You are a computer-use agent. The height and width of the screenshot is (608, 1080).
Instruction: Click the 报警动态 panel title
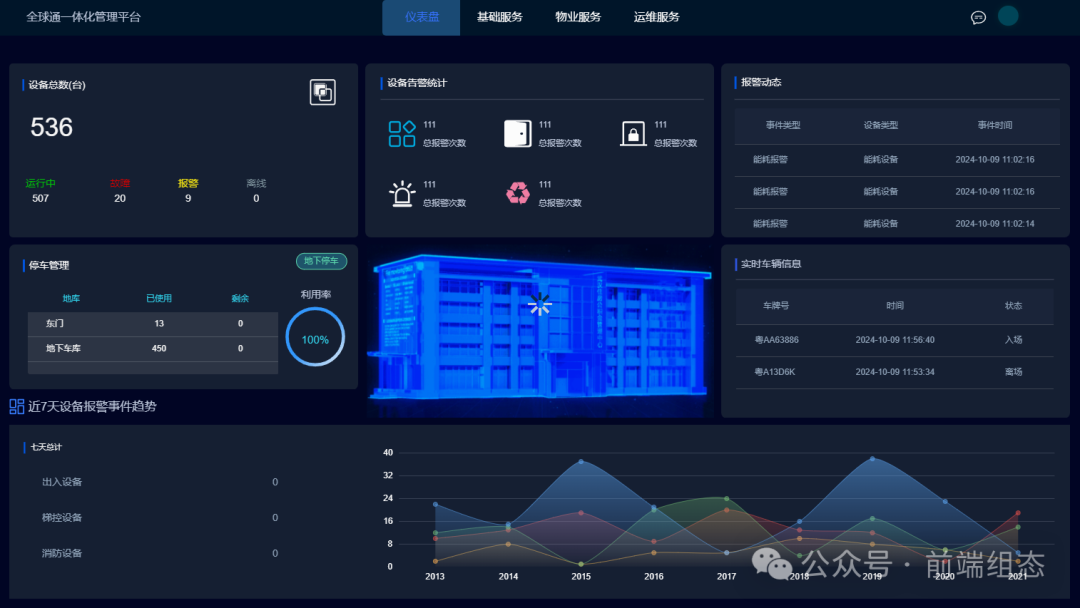tap(761, 83)
